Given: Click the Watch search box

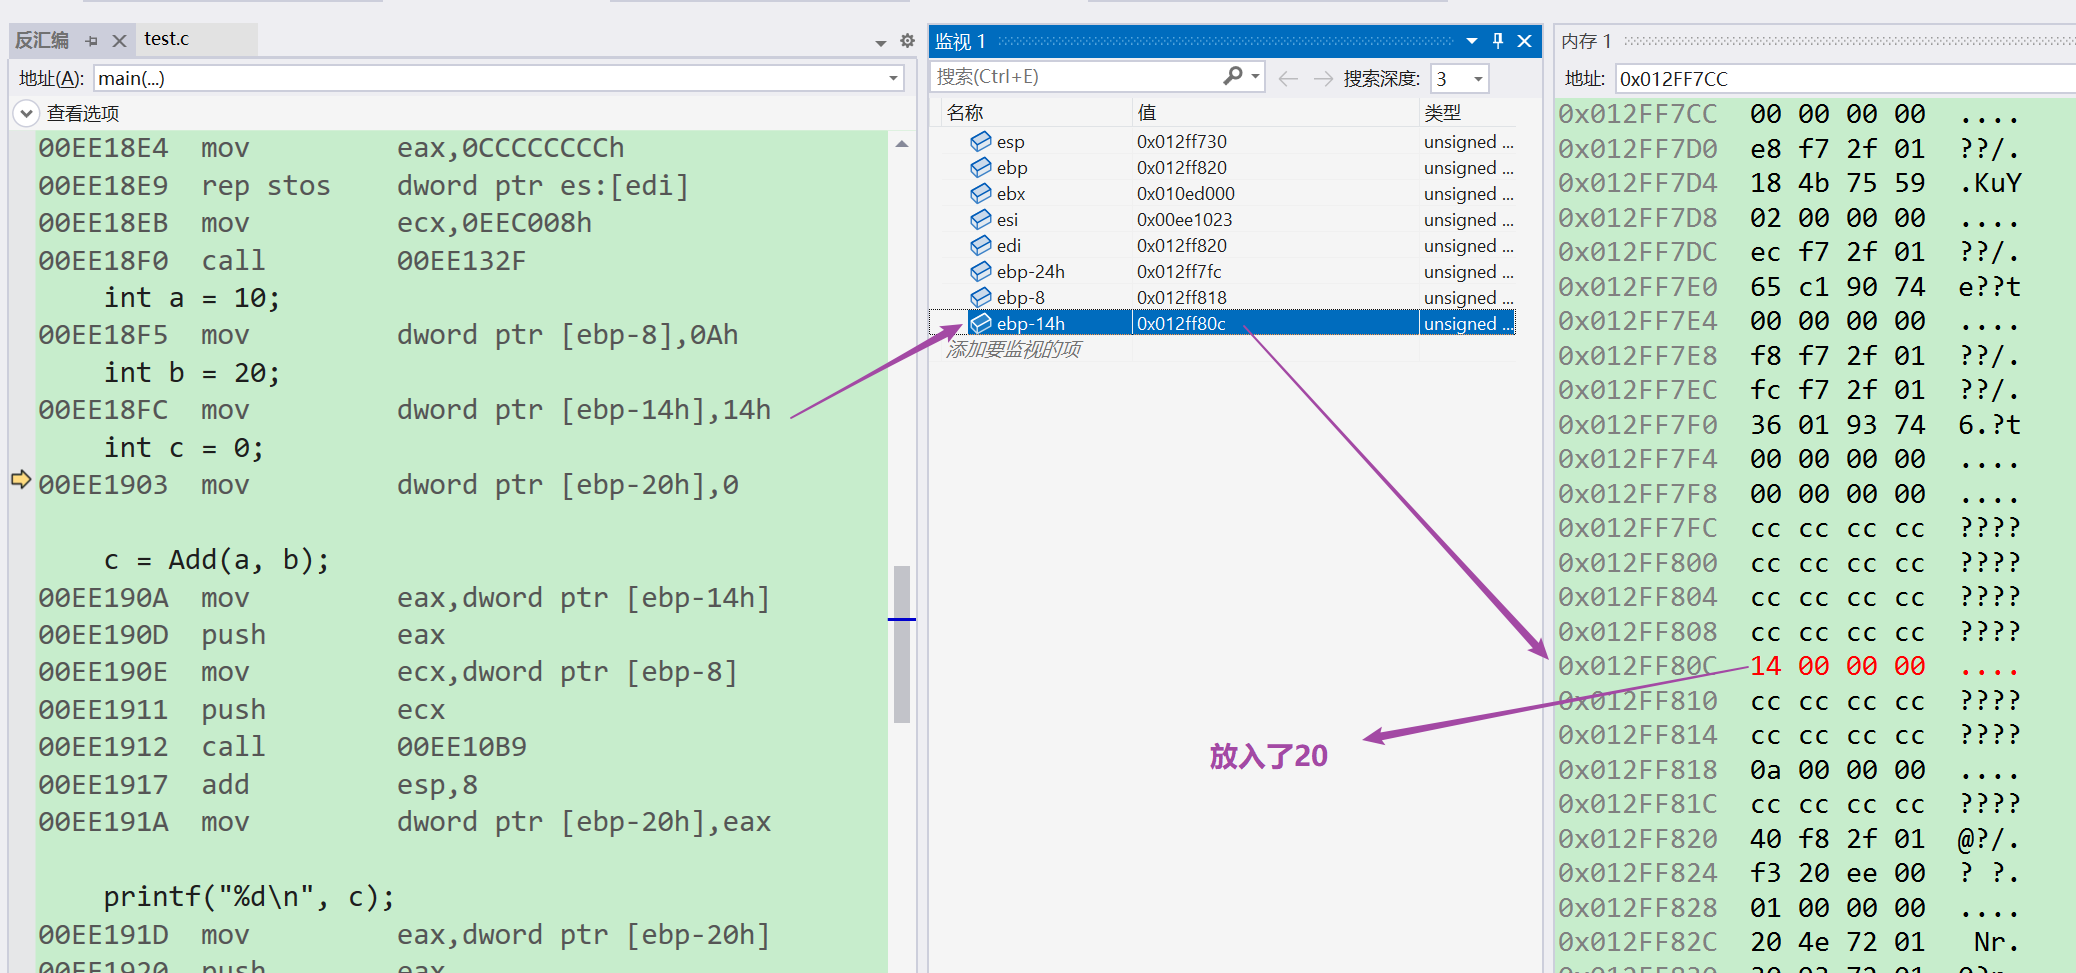Looking at the screenshot, I should (x=1075, y=77).
